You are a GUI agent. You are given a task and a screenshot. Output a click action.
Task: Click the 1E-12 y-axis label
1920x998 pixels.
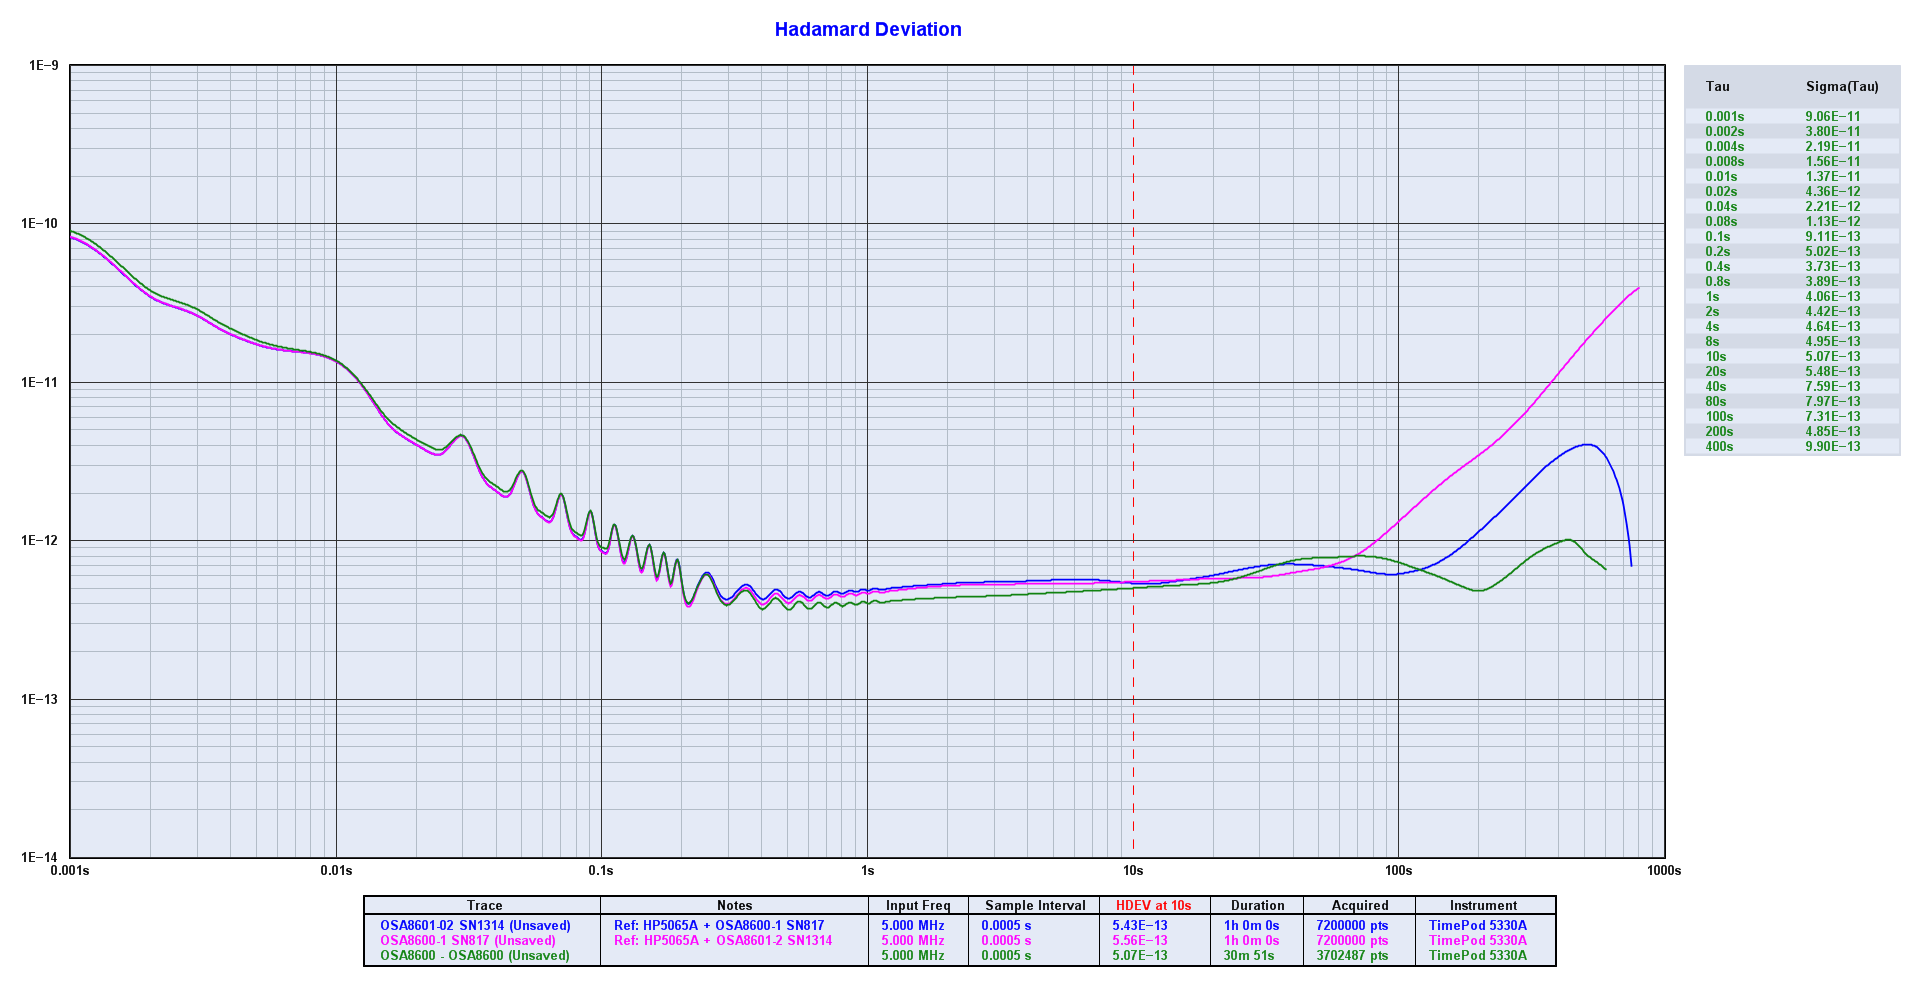[40, 541]
